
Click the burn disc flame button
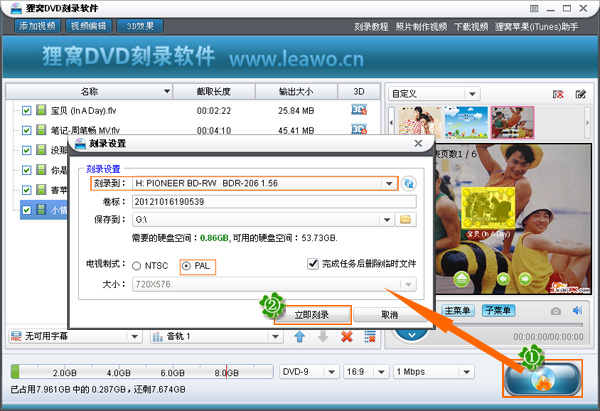click(543, 379)
